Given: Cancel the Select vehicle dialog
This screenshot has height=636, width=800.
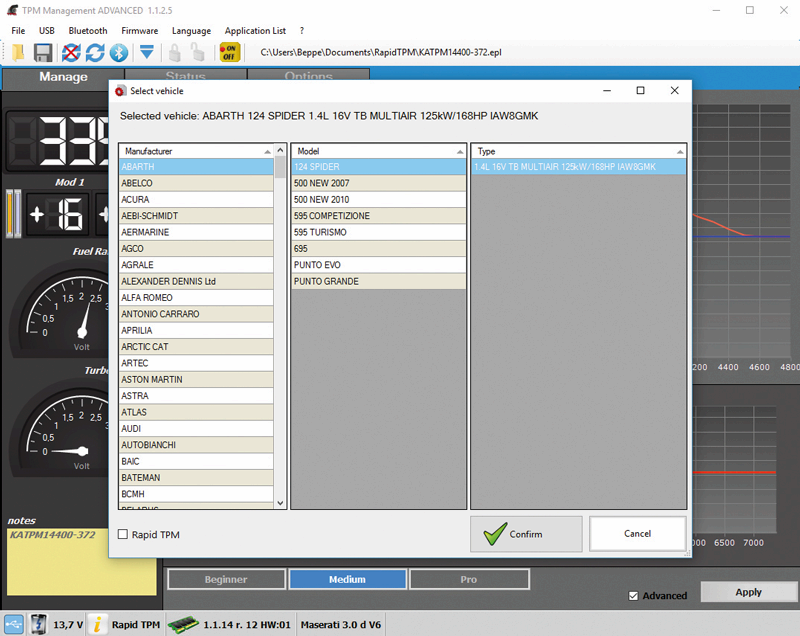Looking at the screenshot, I should click(x=637, y=533).
